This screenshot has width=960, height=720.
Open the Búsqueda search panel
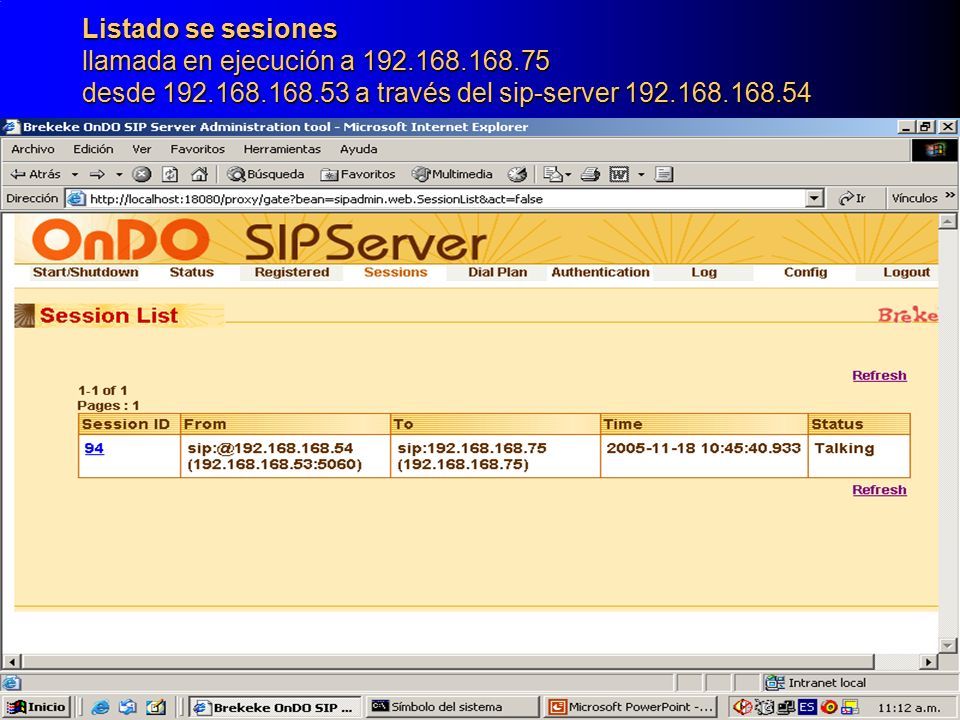266,174
